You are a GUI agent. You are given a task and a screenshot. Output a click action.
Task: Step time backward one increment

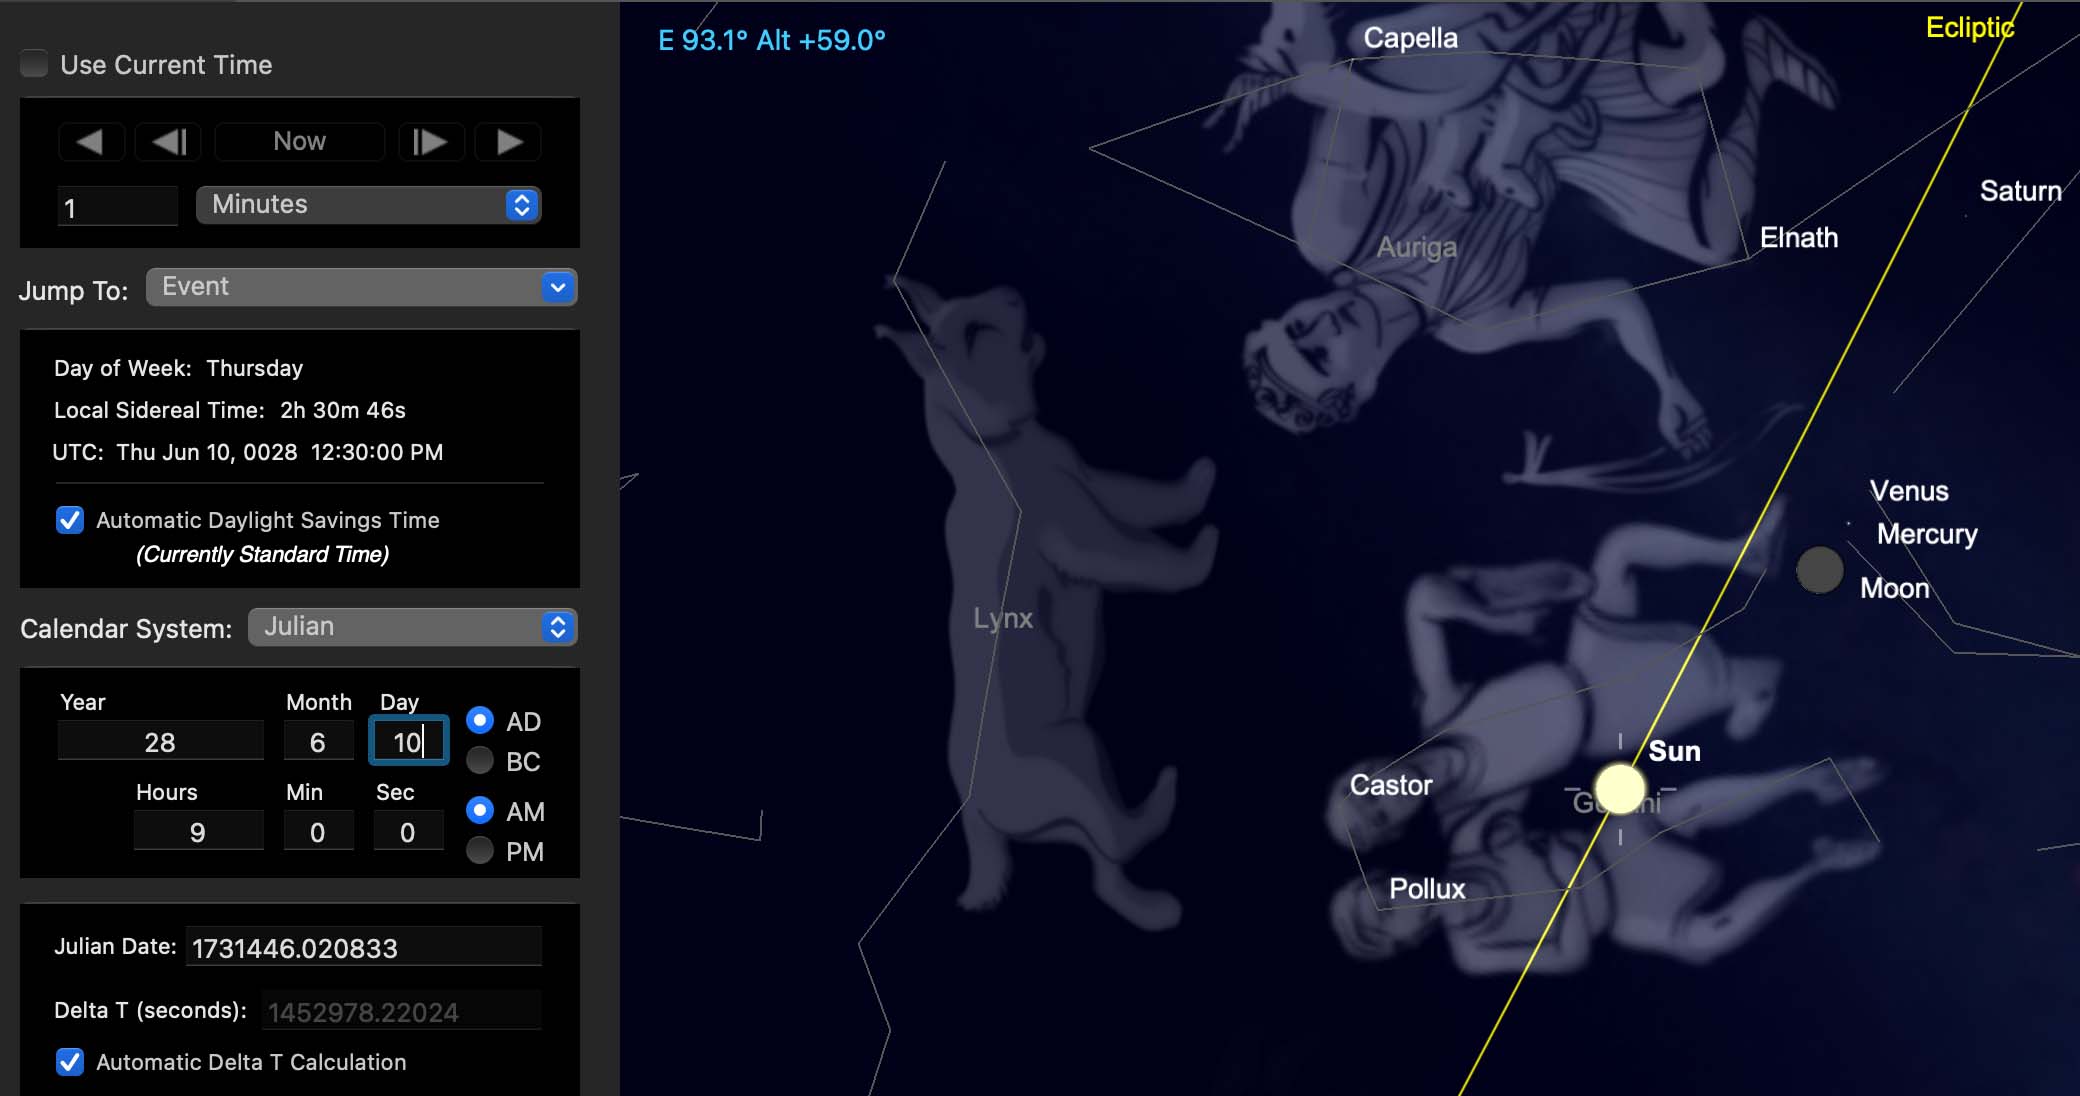pos(168,142)
